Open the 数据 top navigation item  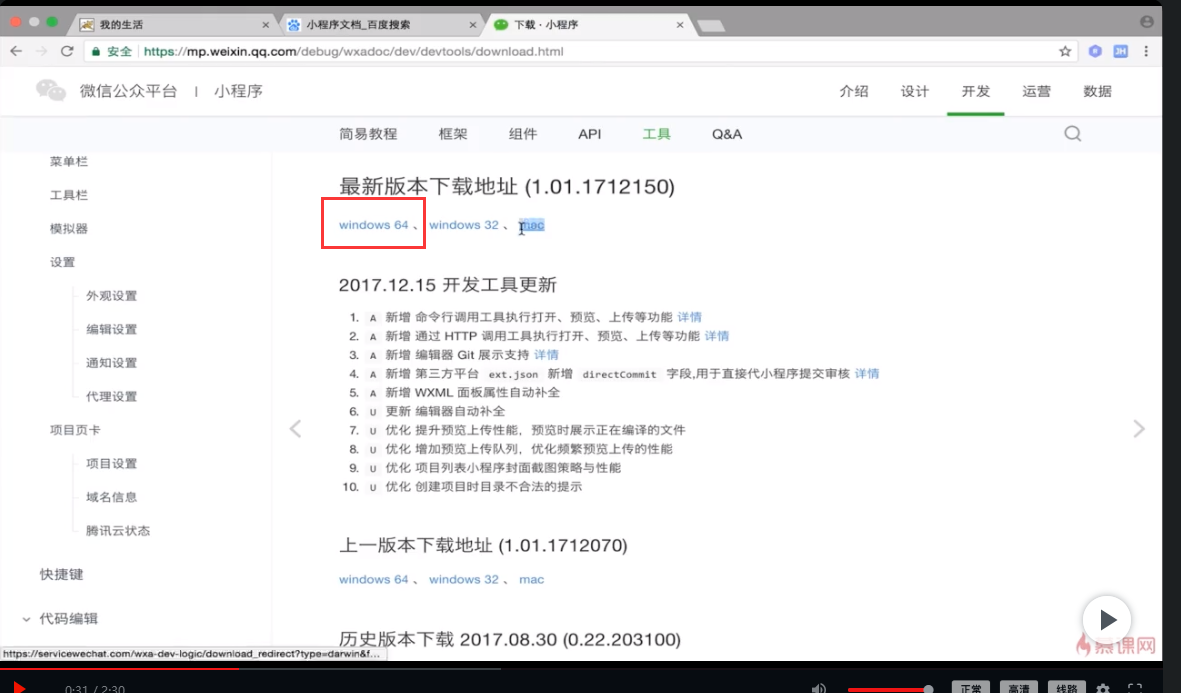click(1097, 91)
